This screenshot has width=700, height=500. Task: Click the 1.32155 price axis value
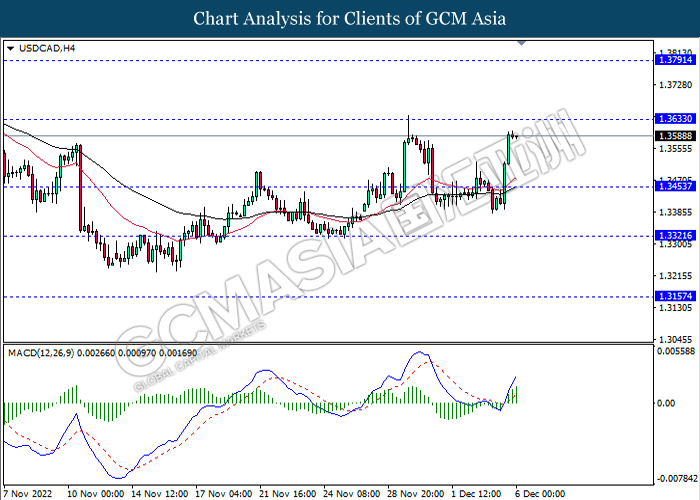(x=675, y=276)
